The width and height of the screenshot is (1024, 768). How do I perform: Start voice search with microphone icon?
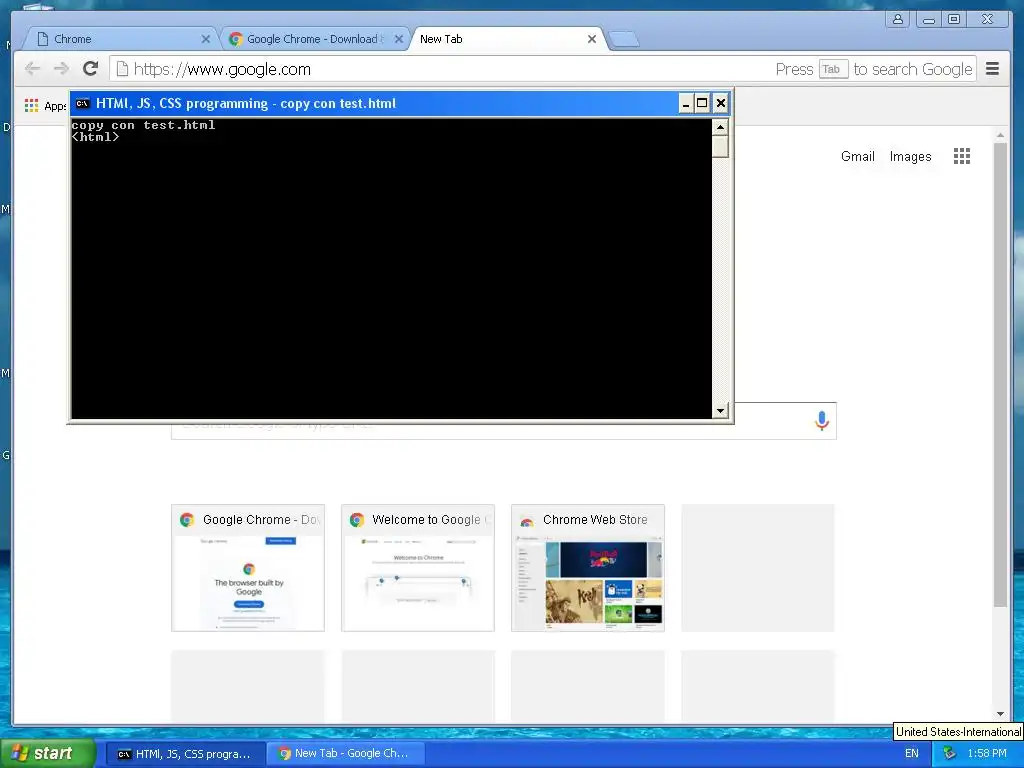coord(822,421)
